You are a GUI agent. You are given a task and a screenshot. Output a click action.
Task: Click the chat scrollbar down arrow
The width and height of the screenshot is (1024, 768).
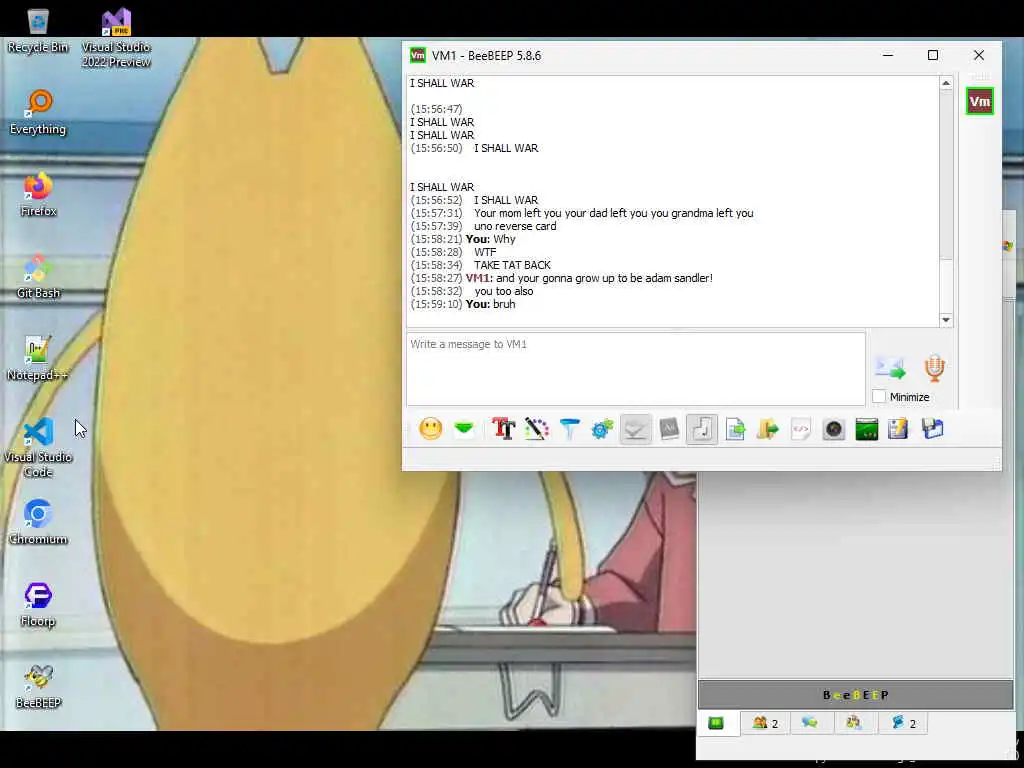point(946,320)
